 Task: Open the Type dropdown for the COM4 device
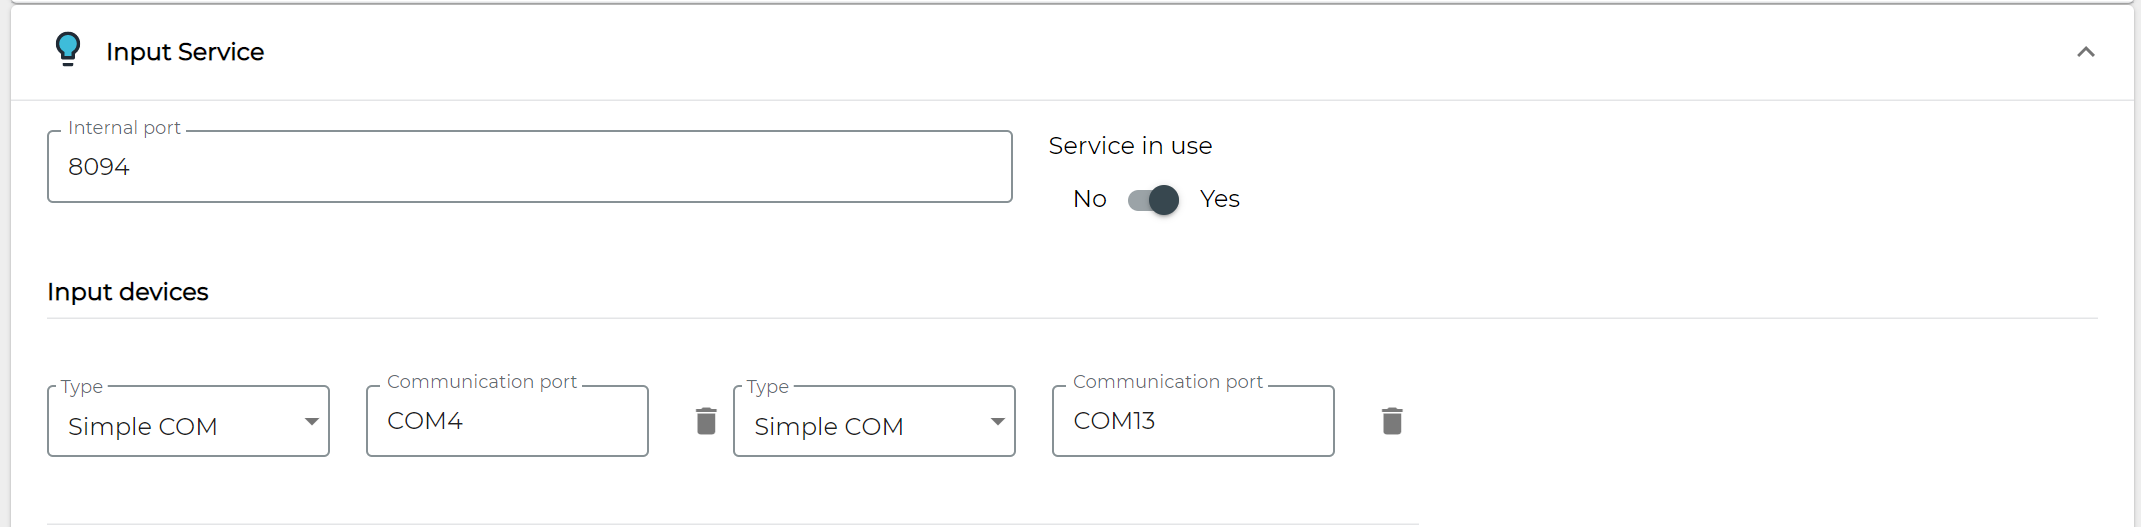[188, 422]
